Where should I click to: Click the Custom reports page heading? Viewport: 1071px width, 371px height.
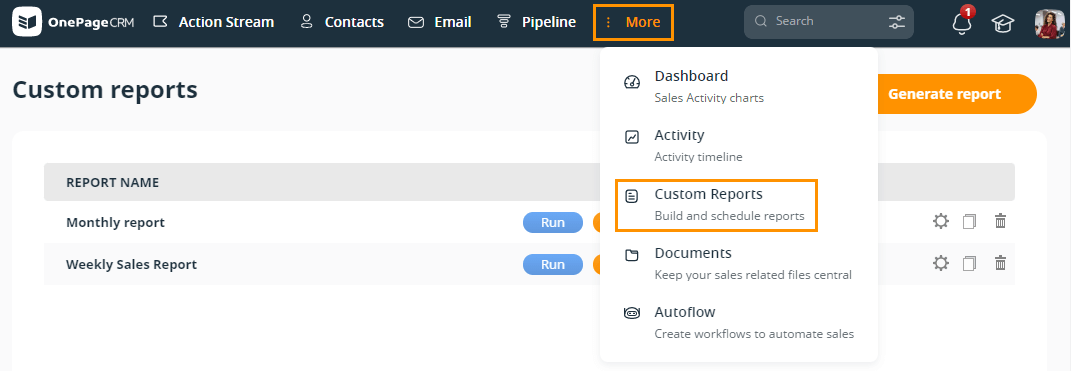(x=105, y=90)
